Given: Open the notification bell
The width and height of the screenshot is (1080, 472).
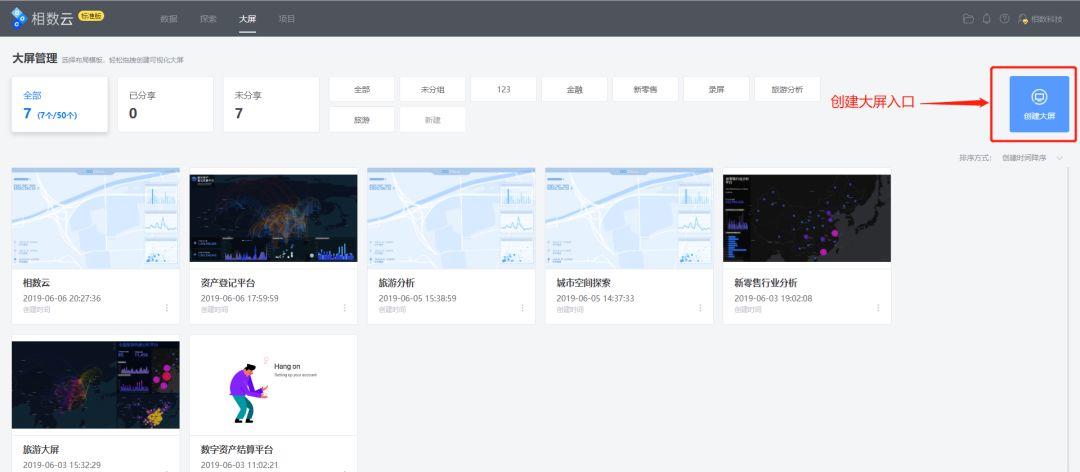Looking at the screenshot, I should [x=986, y=19].
